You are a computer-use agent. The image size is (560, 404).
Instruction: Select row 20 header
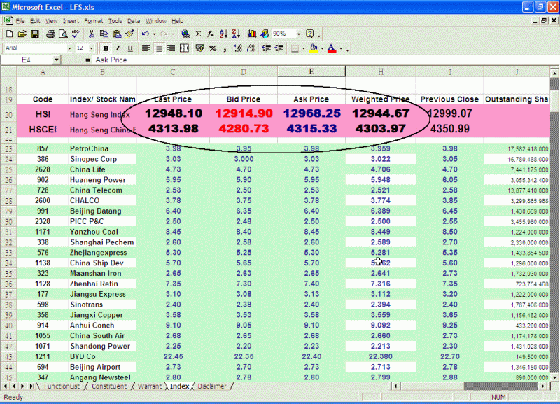(9, 114)
